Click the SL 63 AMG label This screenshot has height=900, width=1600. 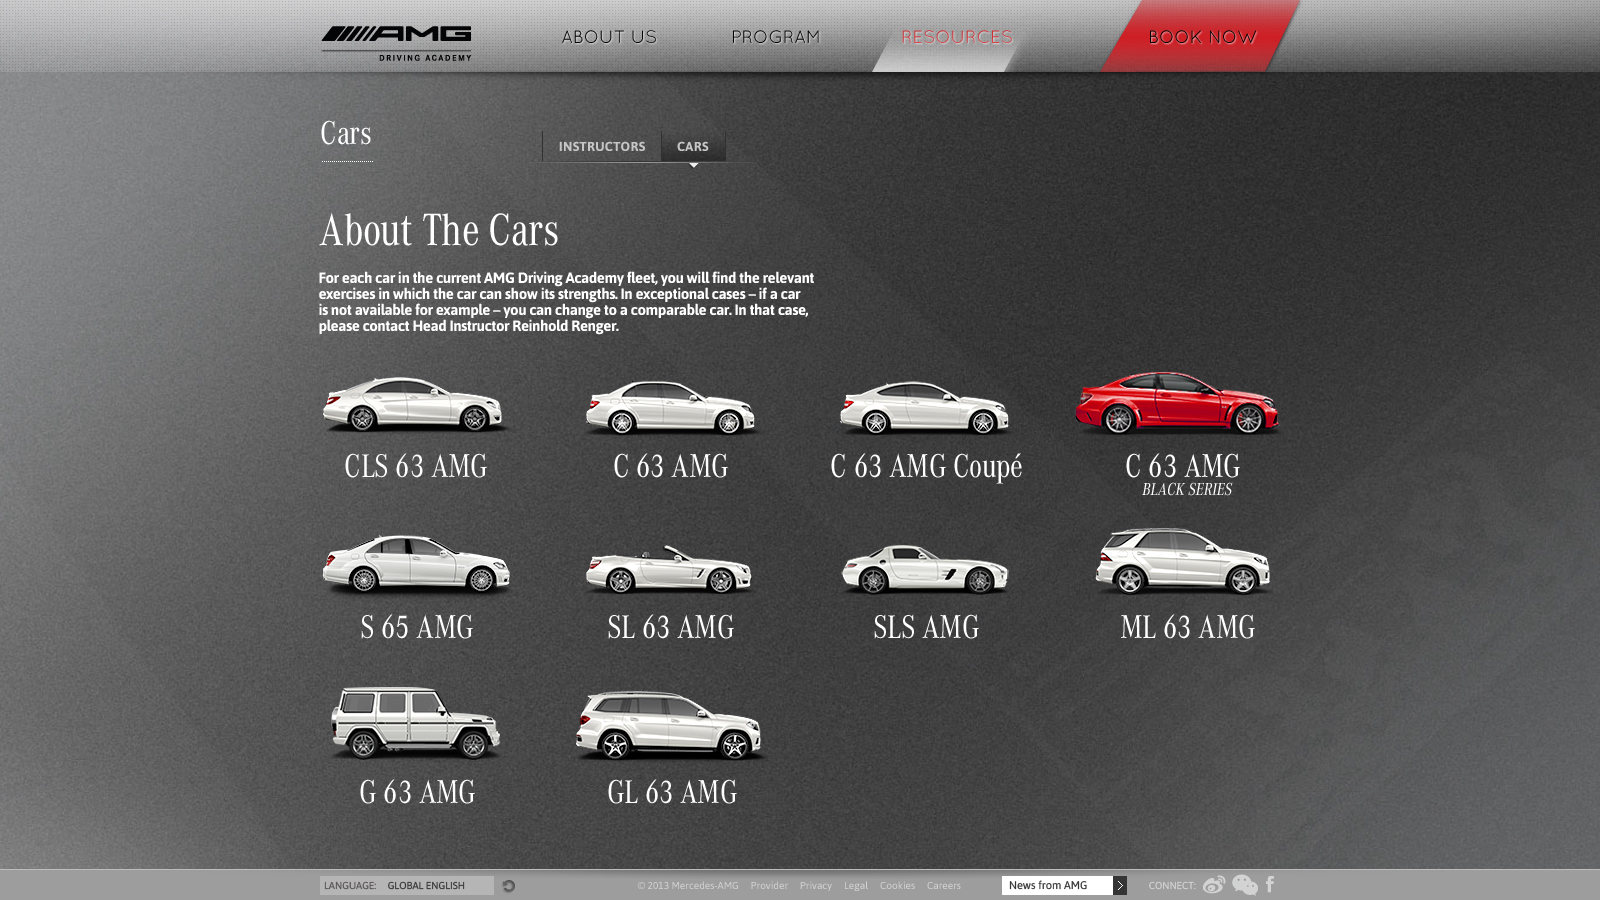[x=671, y=628]
